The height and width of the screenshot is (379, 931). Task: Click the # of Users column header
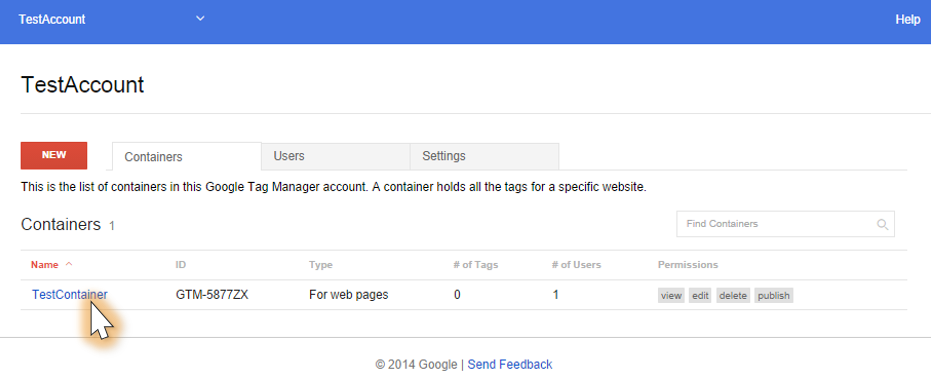click(576, 265)
